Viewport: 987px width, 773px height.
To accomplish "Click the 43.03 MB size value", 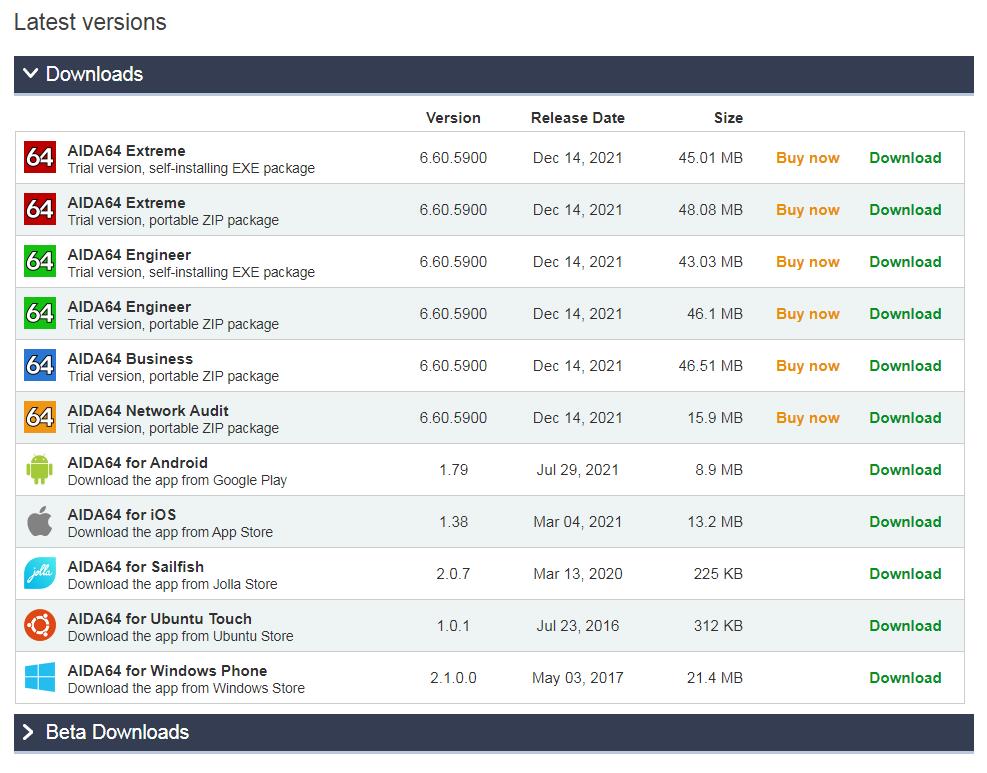I will pos(711,262).
